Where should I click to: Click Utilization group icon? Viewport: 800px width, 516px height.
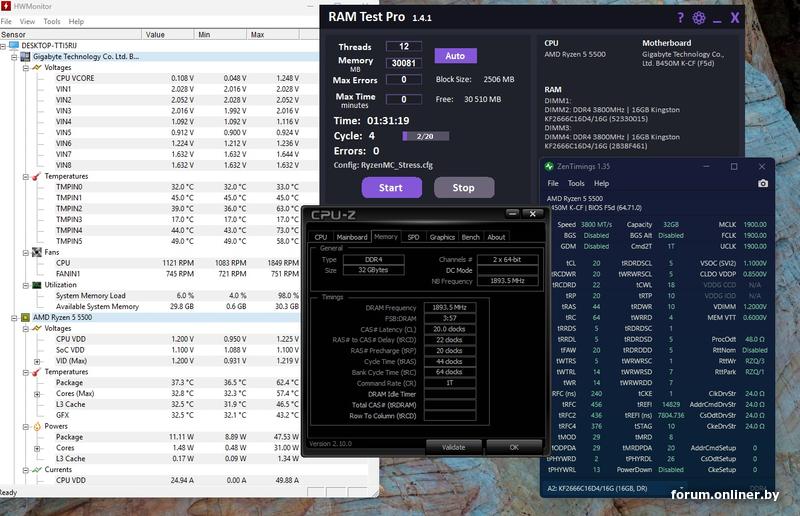click(x=37, y=285)
